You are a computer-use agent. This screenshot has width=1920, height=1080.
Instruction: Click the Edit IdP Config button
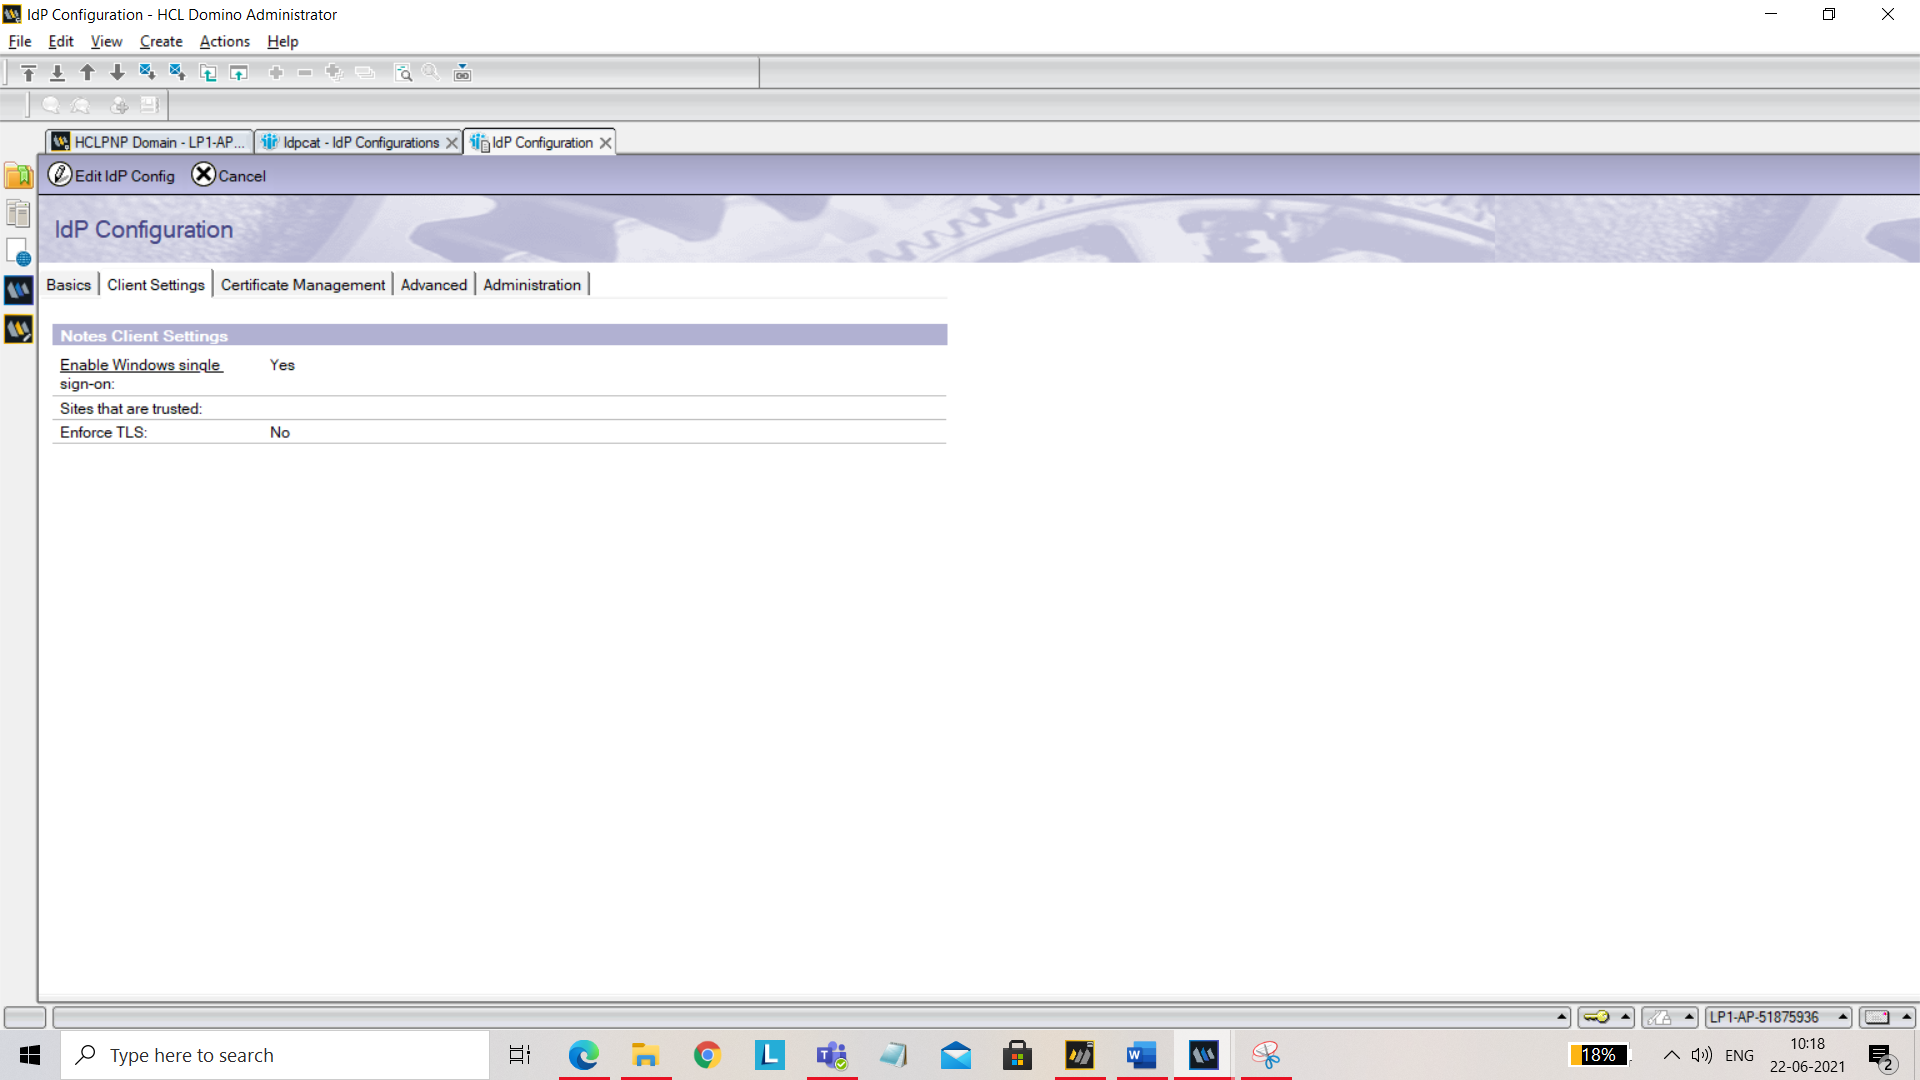tap(111, 175)
